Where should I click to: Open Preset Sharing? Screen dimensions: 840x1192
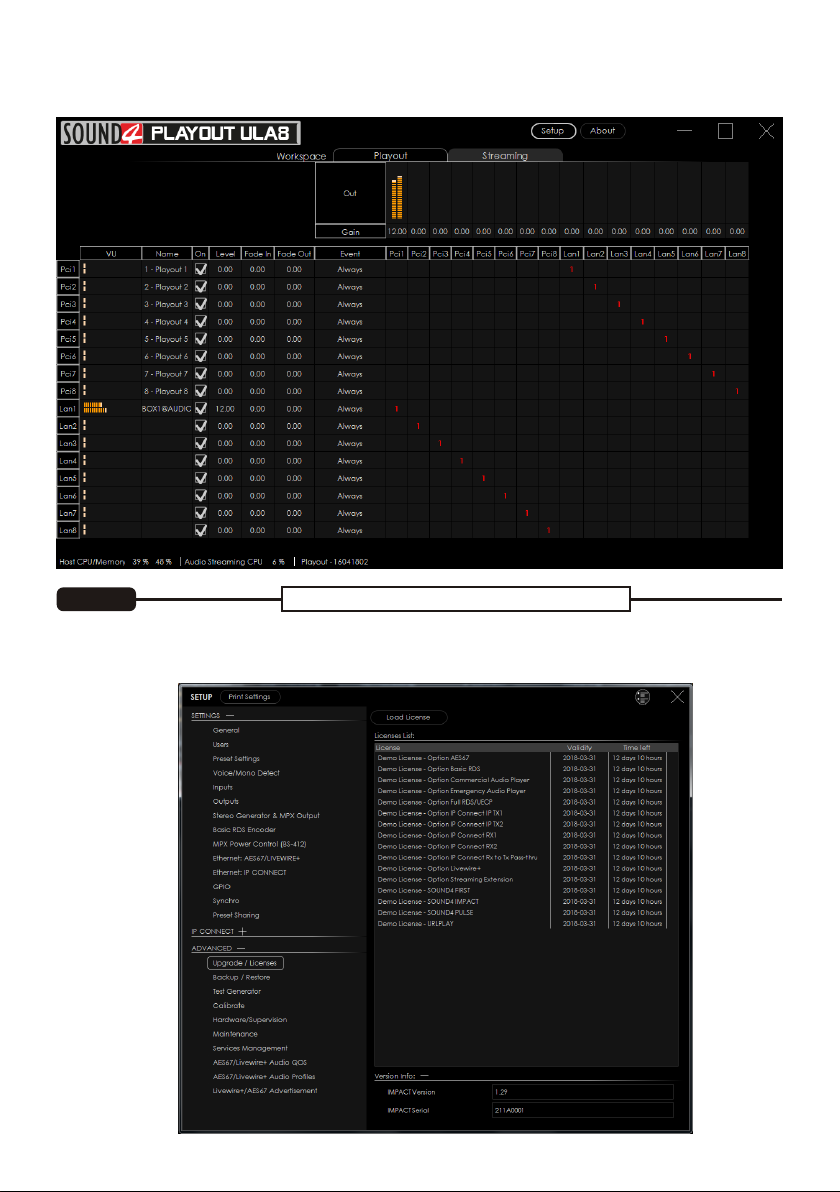click(236, 915)
